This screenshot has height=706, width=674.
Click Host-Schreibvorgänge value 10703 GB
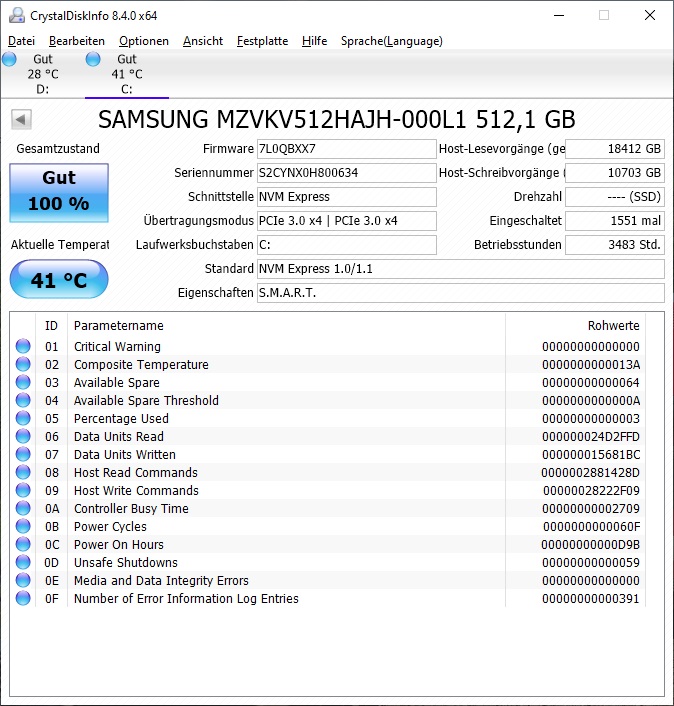[x=615, y=173]
